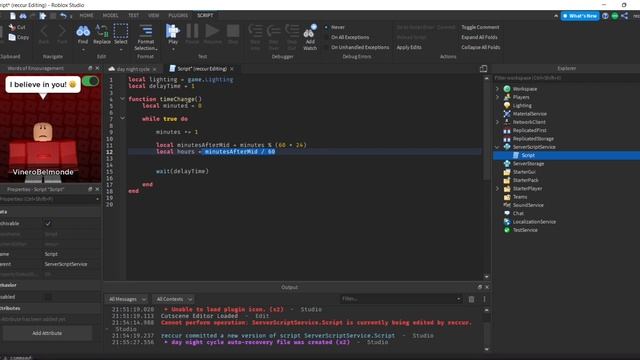This screenshot has width=640, height=360.
Task: Open the PLUGINS ribbon tab
Action: tap(178, 16)
